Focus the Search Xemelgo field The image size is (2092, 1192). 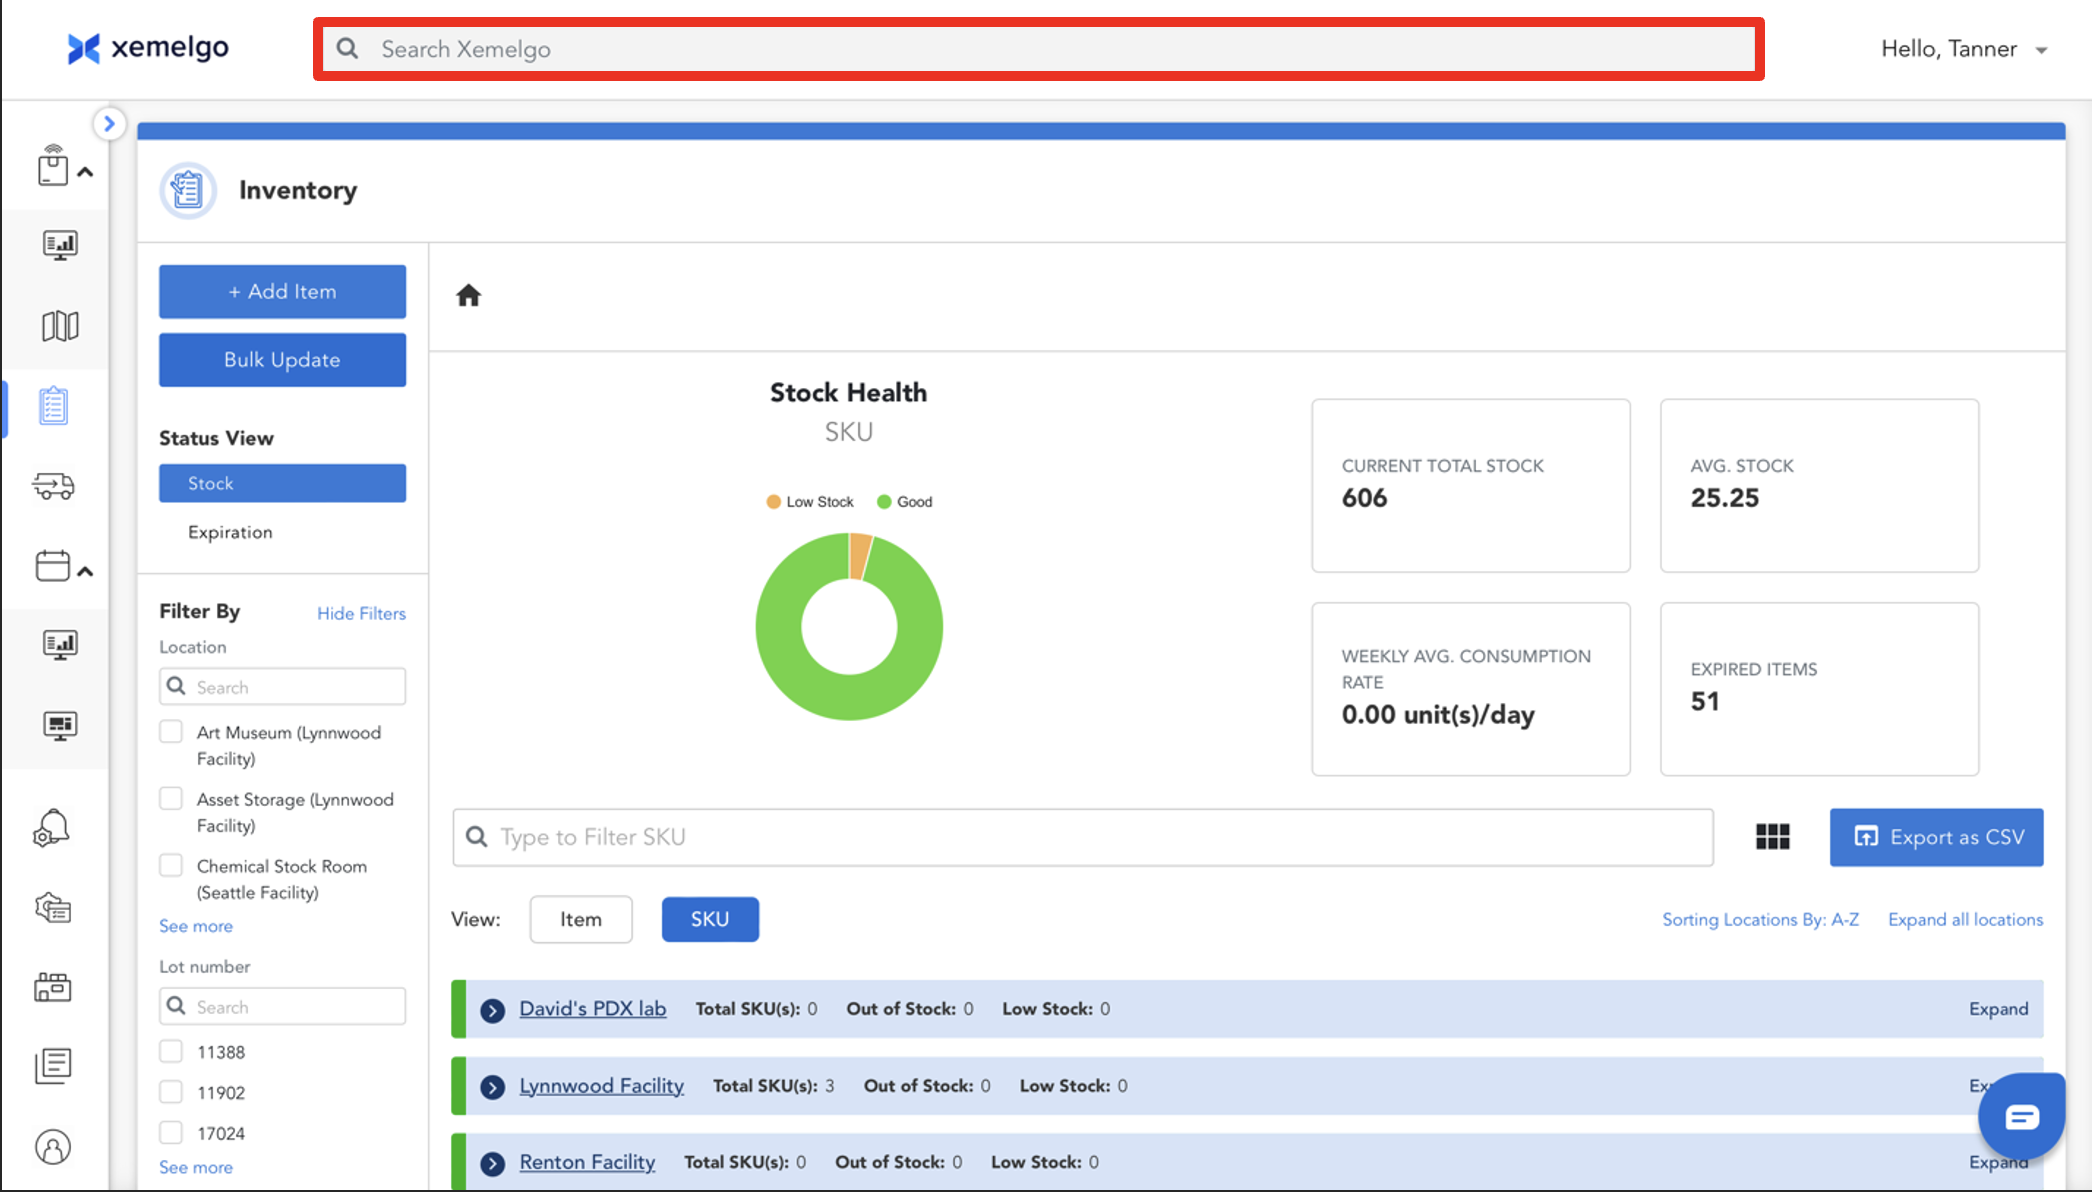point(1040,49)
